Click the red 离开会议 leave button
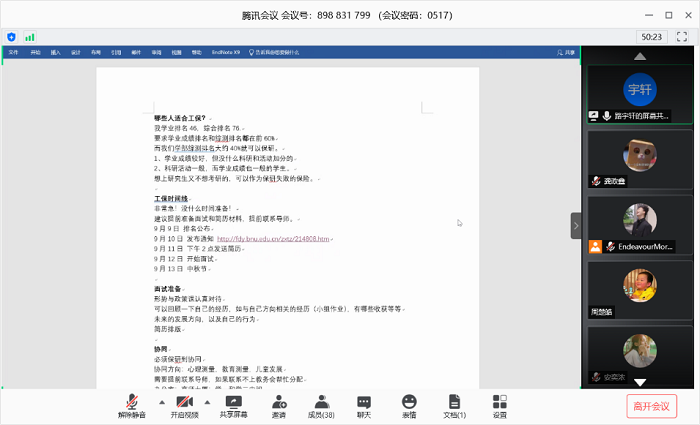Image resolution: width=700 pixels, height=425 pixels. [652, 405]
